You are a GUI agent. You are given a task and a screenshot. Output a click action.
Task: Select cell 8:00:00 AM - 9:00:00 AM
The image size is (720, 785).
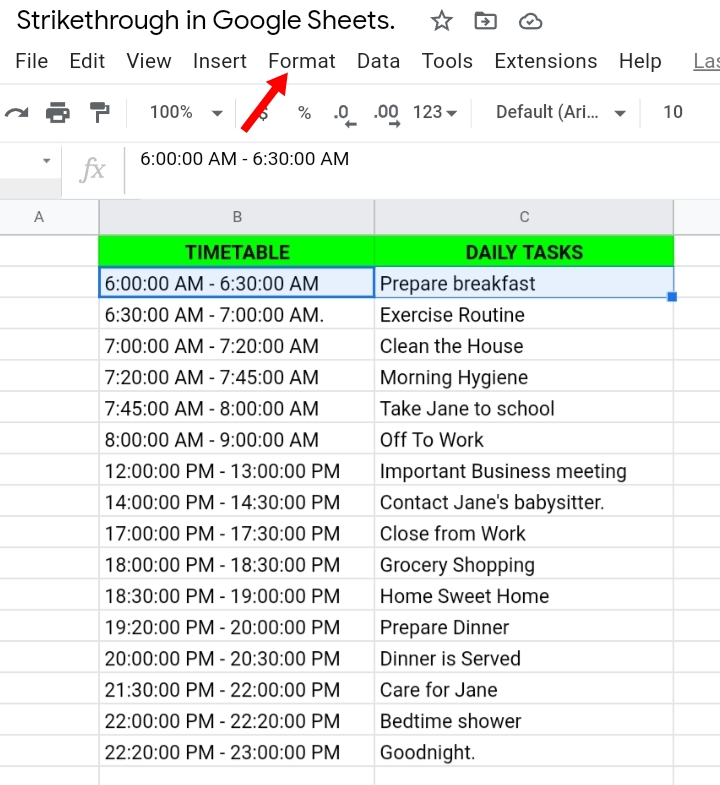click(237, 439)
